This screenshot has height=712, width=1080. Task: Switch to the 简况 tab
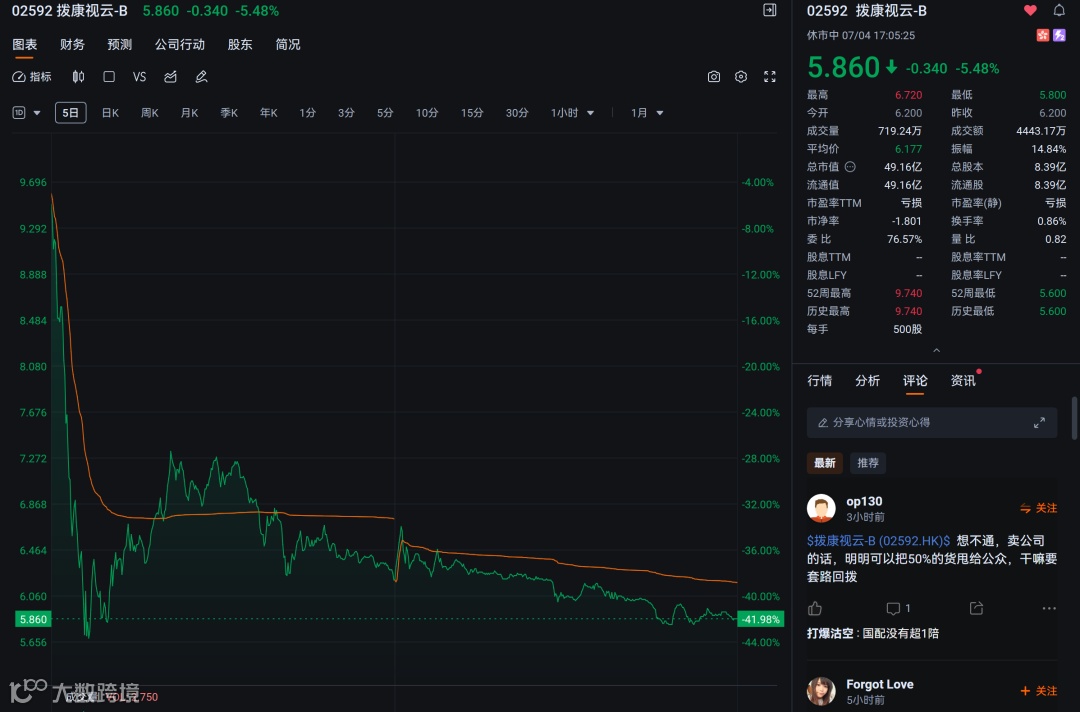pyautogui.click(x=288, y=44)
